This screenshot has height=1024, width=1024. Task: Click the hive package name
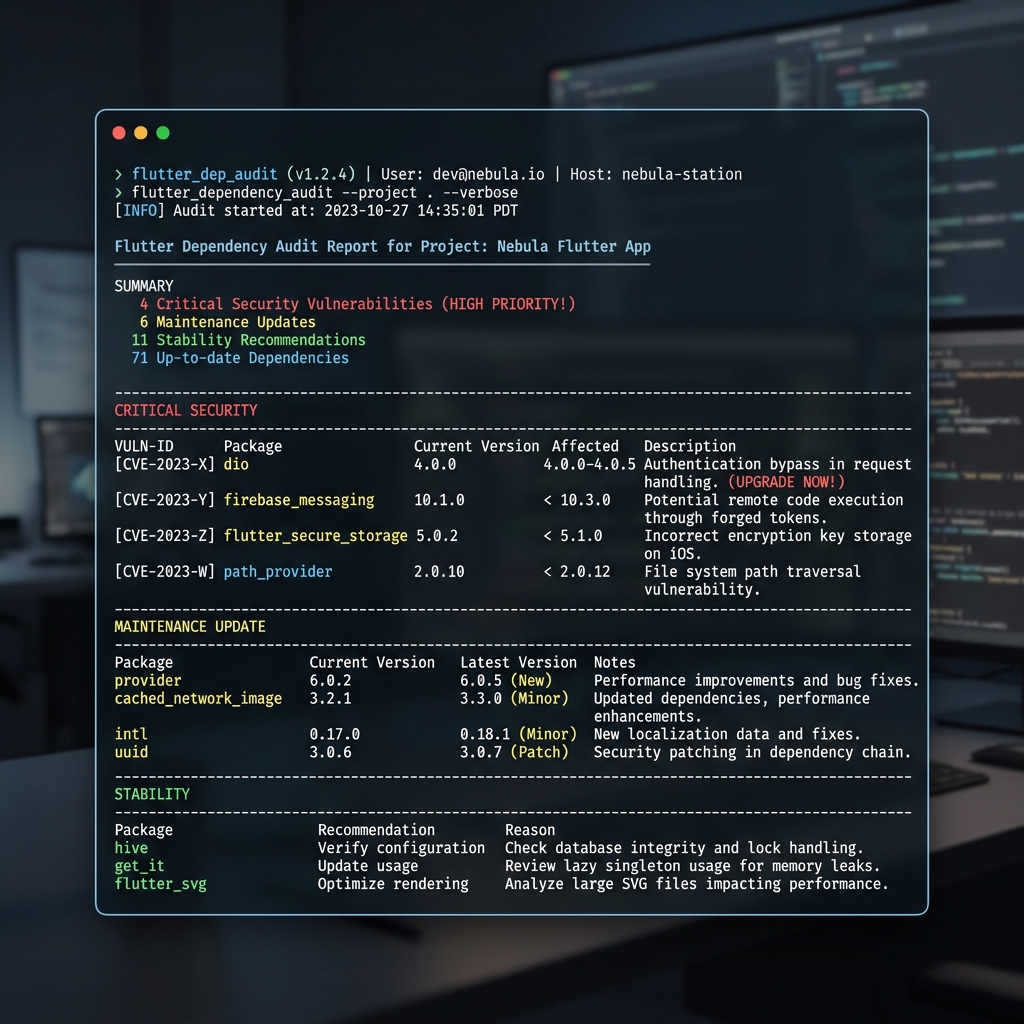(131, 848)
